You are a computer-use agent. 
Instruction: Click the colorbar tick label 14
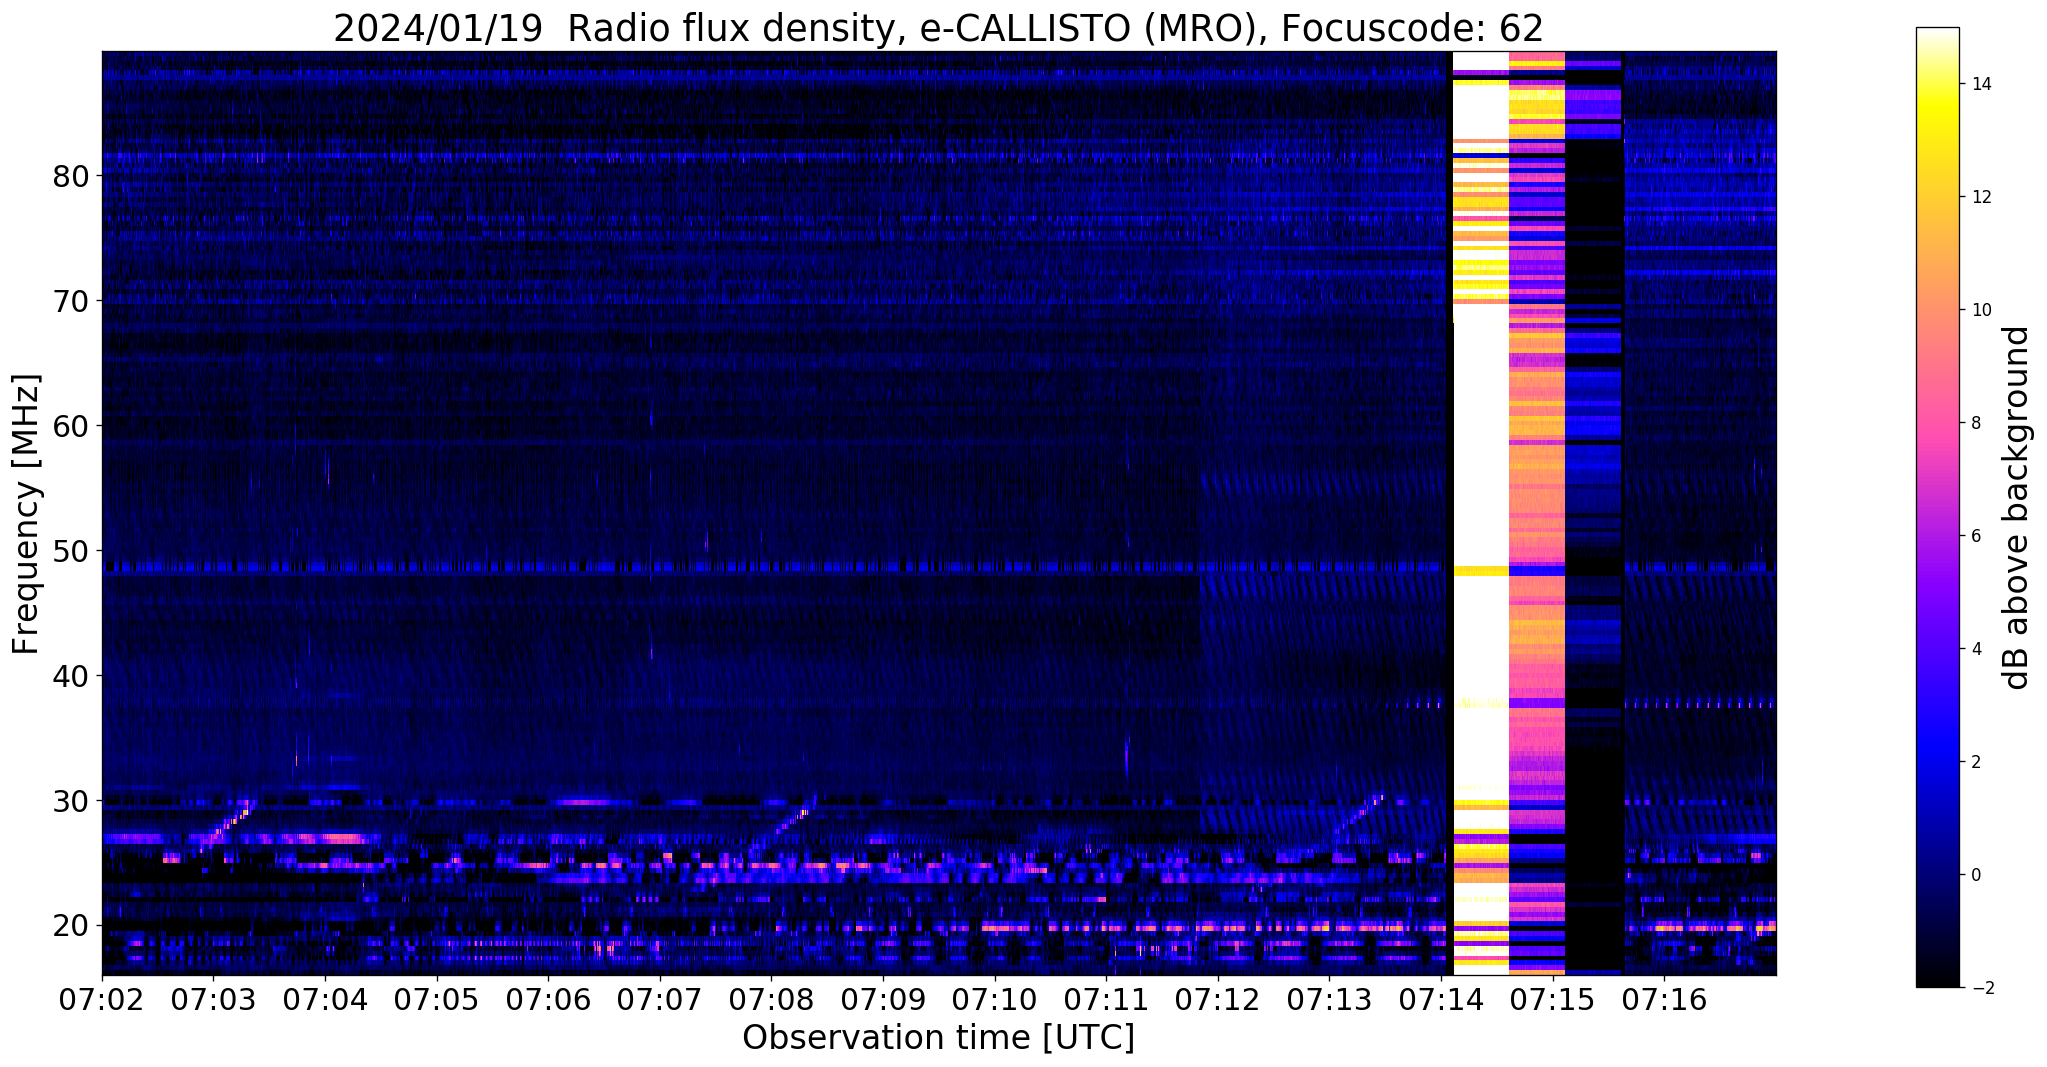(x=1980, y=84)
